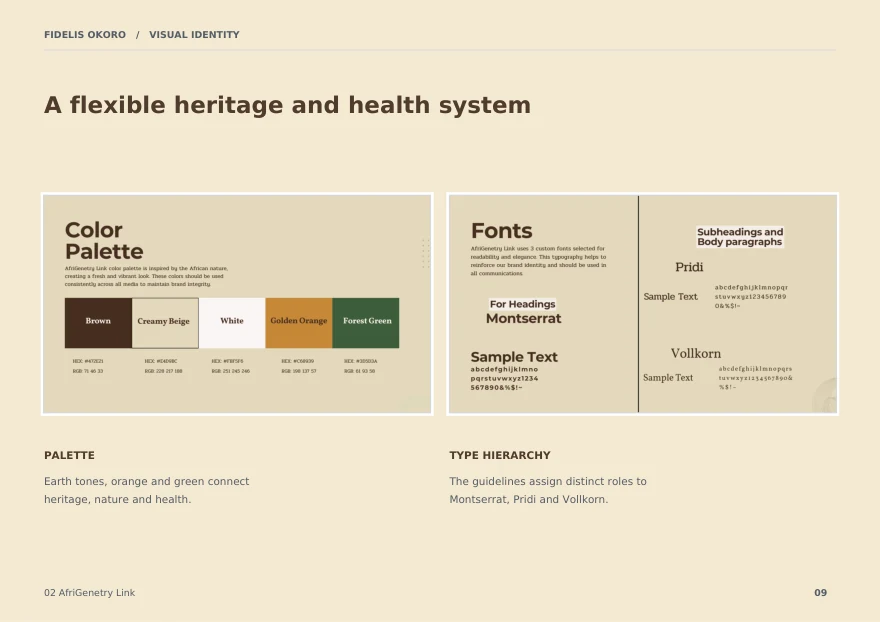Click the FIDELIS OKORO breadcrumb
Screen dimensions: 880x622
(85, 35)
